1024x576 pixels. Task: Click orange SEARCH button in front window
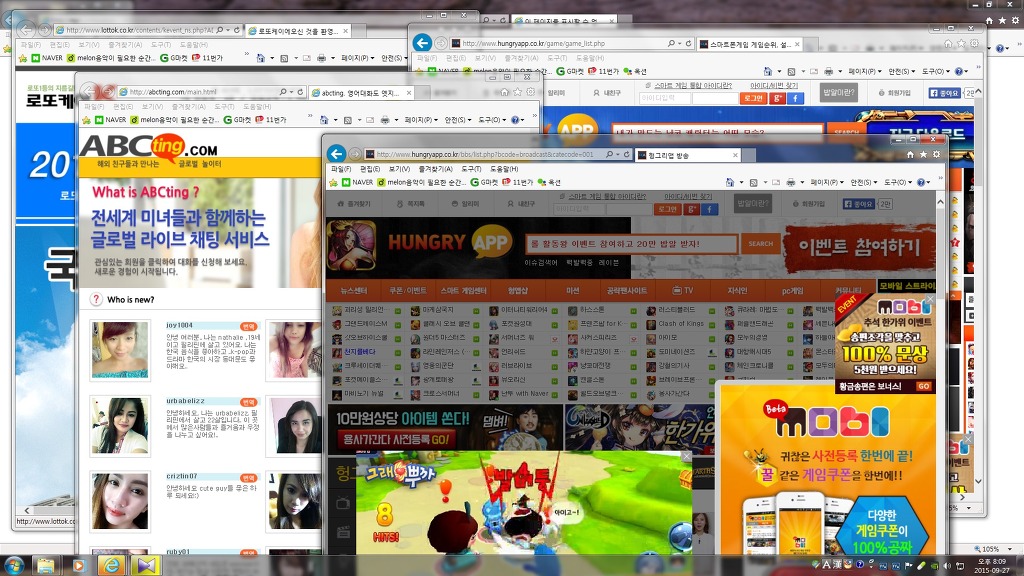pos(761,244)
